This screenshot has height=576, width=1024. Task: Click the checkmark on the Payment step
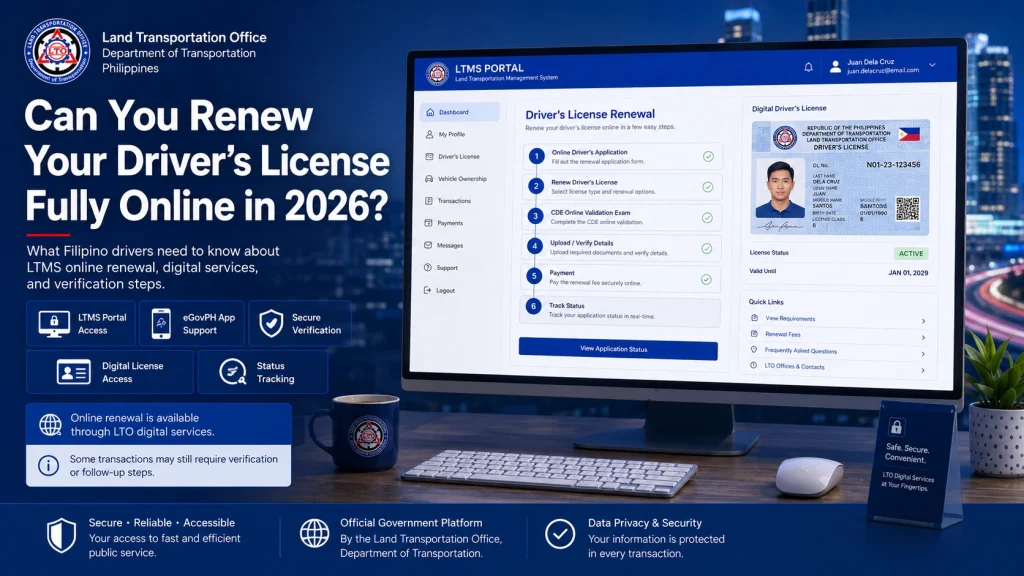(706, 280)
